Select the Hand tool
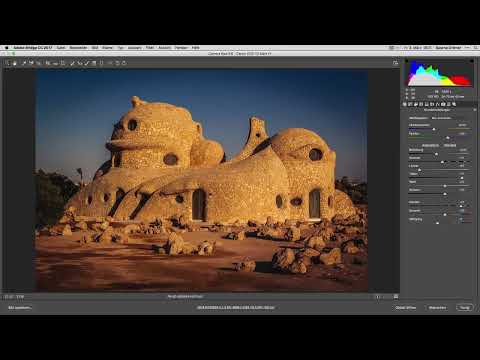 point(15,63)
